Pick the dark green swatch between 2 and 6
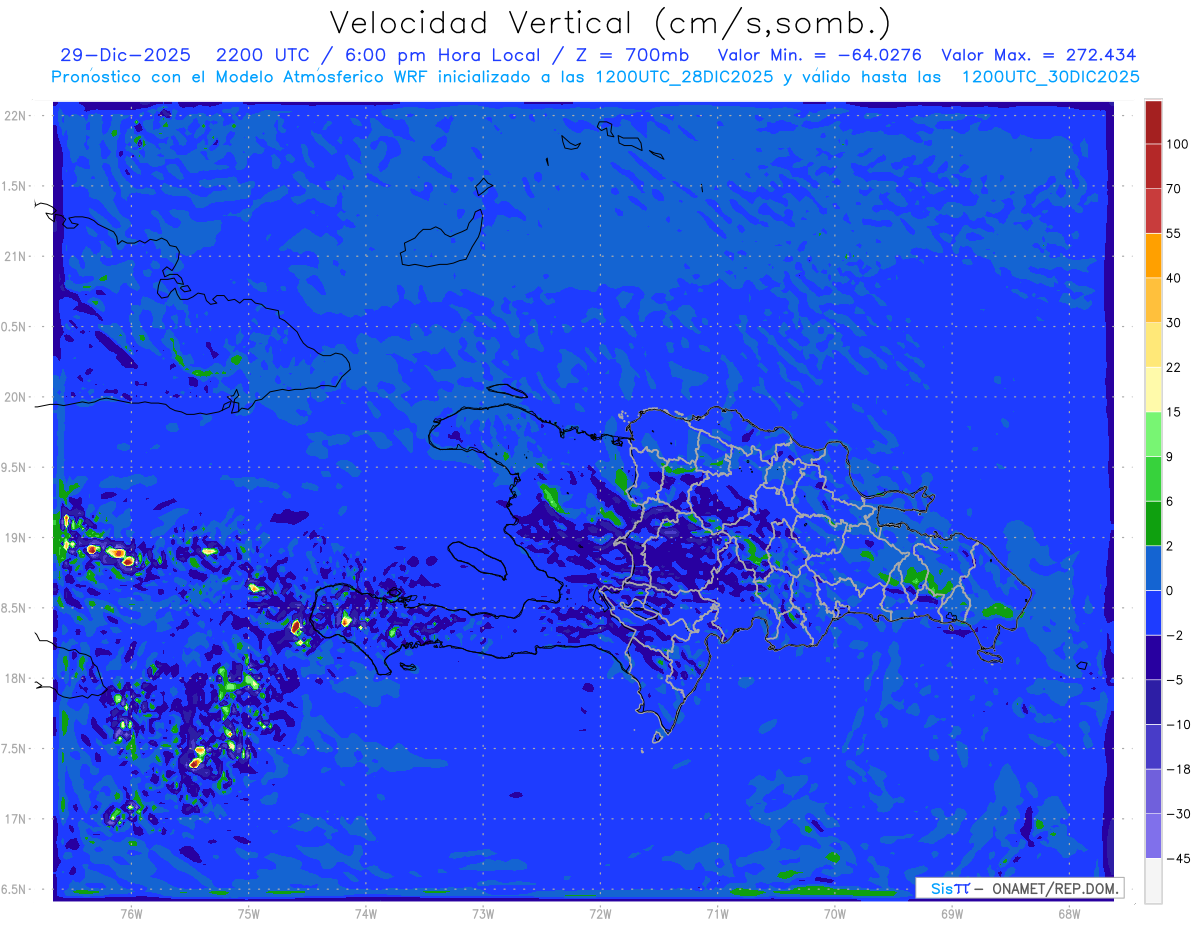 1153,523
